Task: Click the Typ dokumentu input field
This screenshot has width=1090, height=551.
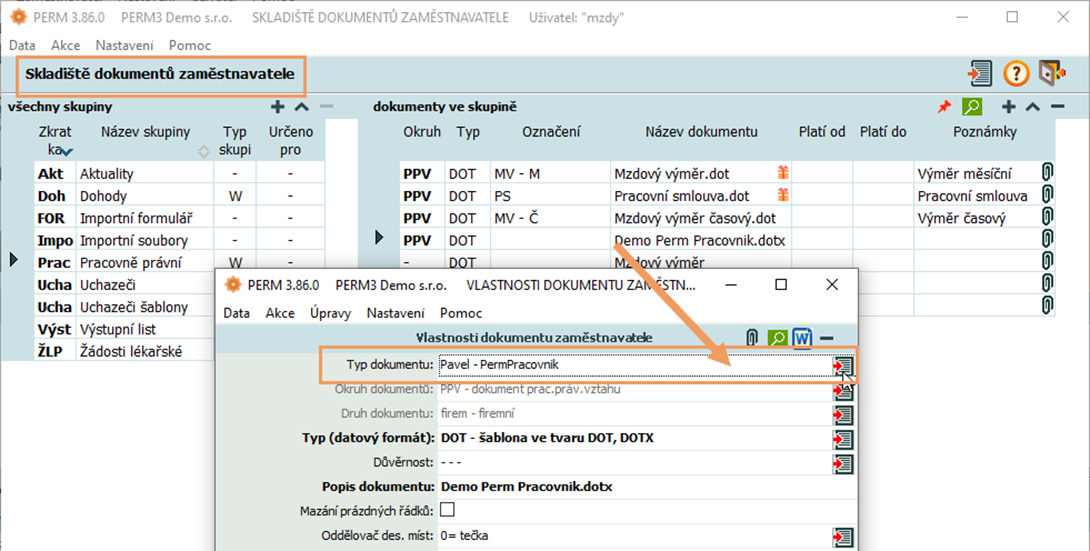Action: [x=635, y=365]
